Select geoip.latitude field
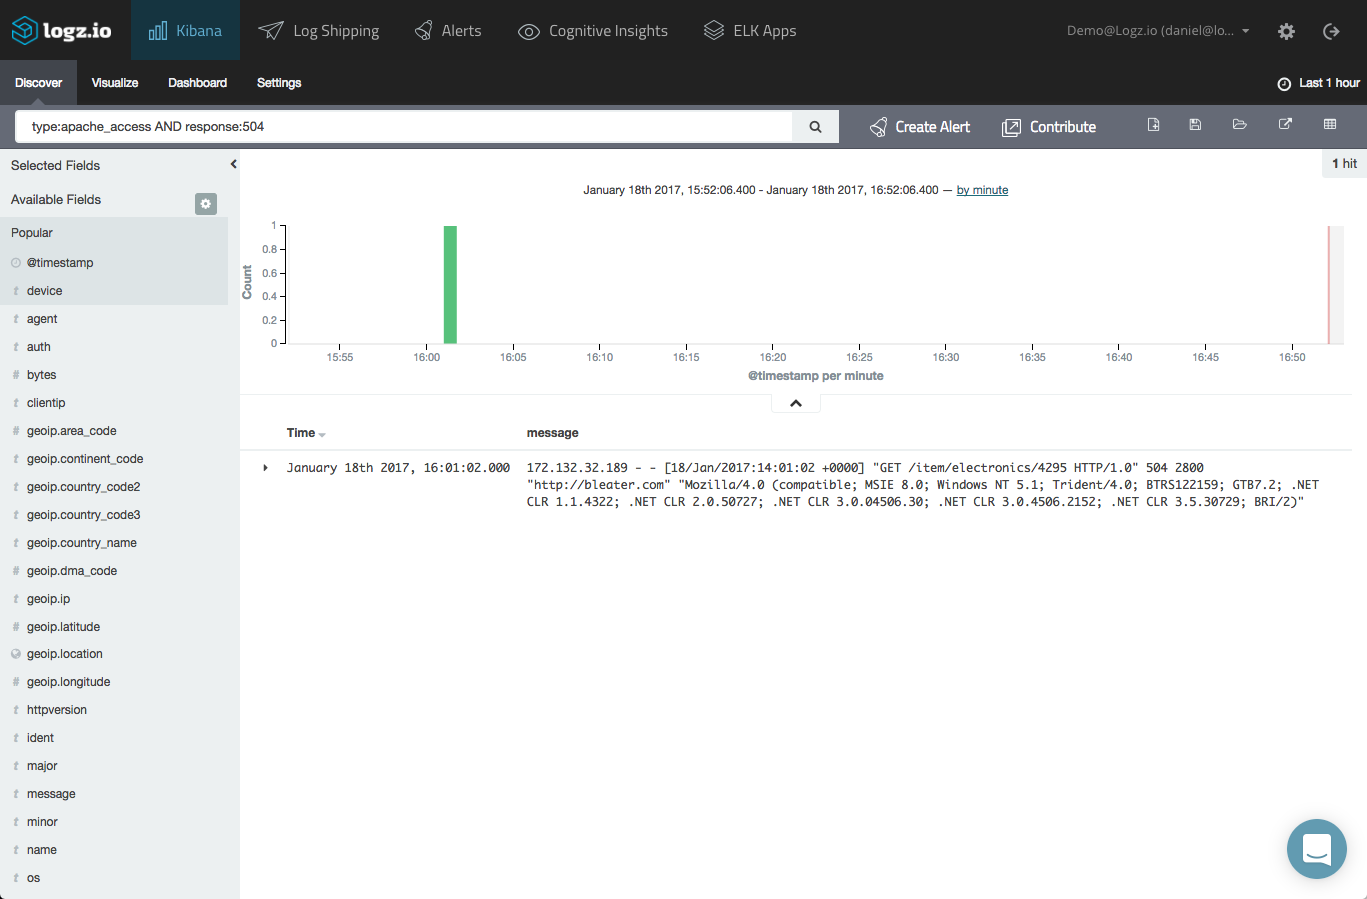Viewport: 1367px width, 899px height. point(64,627)
